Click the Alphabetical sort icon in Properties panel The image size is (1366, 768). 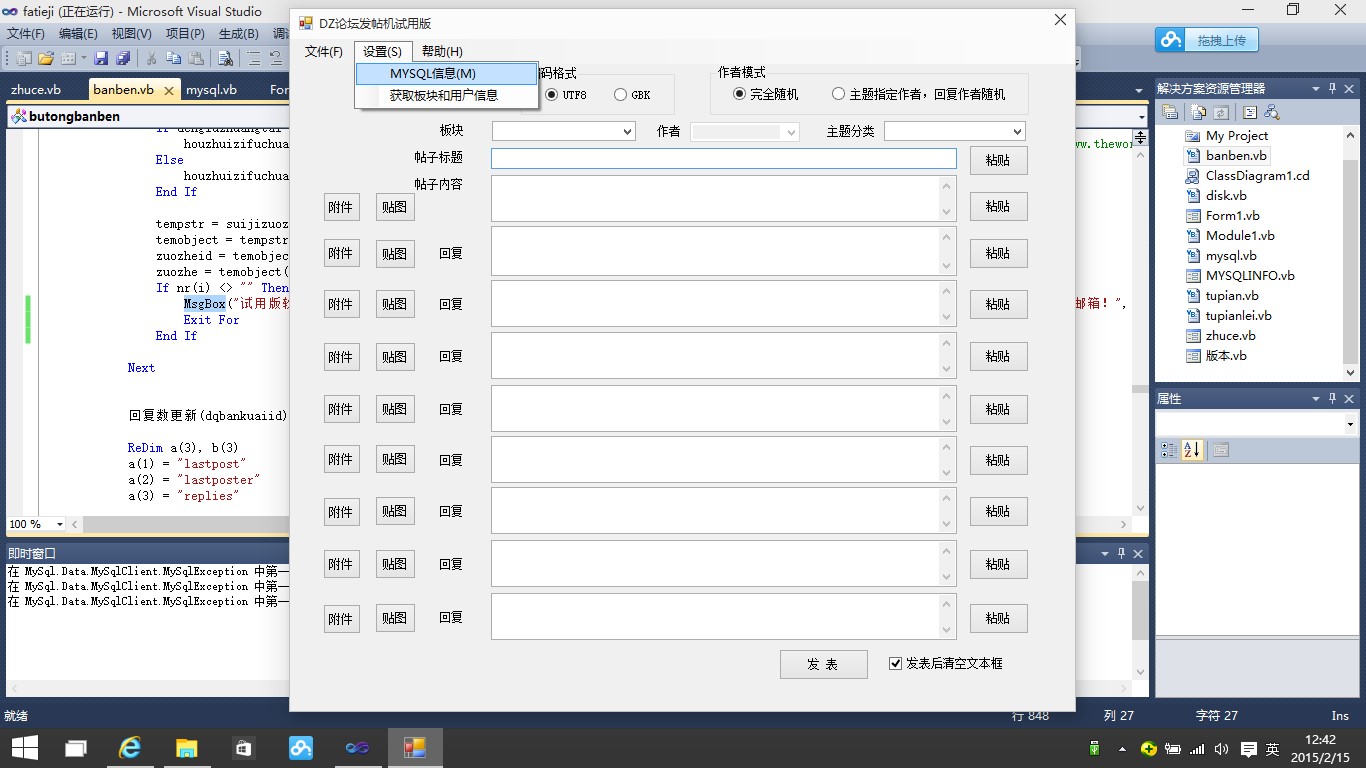pyautogui.click(x=1191, y=450)
